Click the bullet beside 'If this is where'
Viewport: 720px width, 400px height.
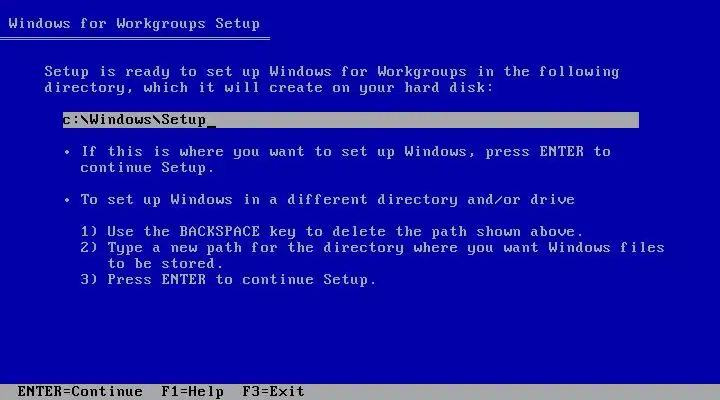tap(68, 152)
